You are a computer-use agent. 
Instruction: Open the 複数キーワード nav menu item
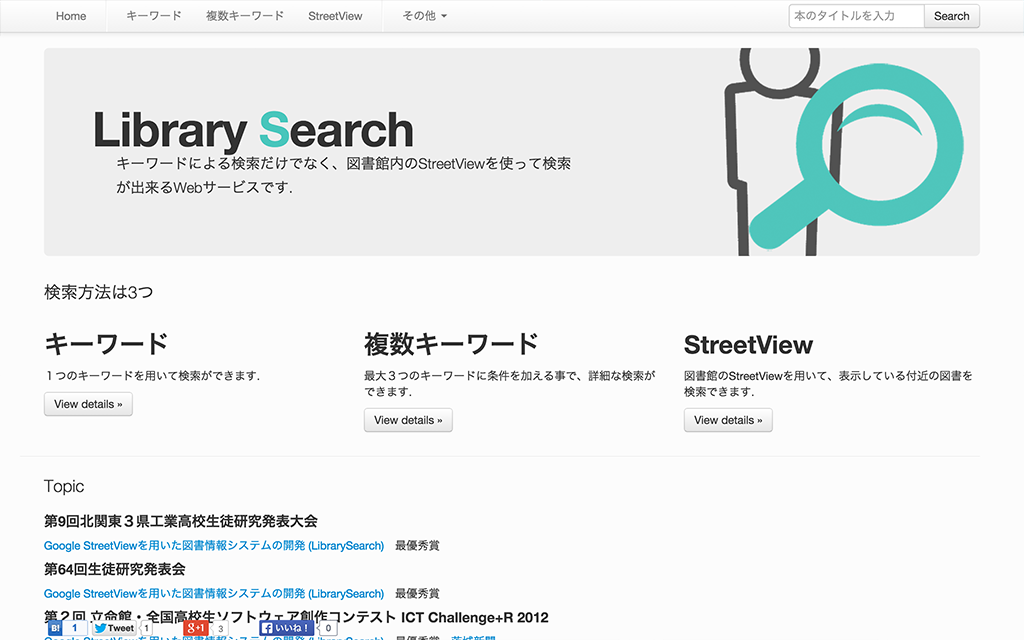(x=245, y=16)
